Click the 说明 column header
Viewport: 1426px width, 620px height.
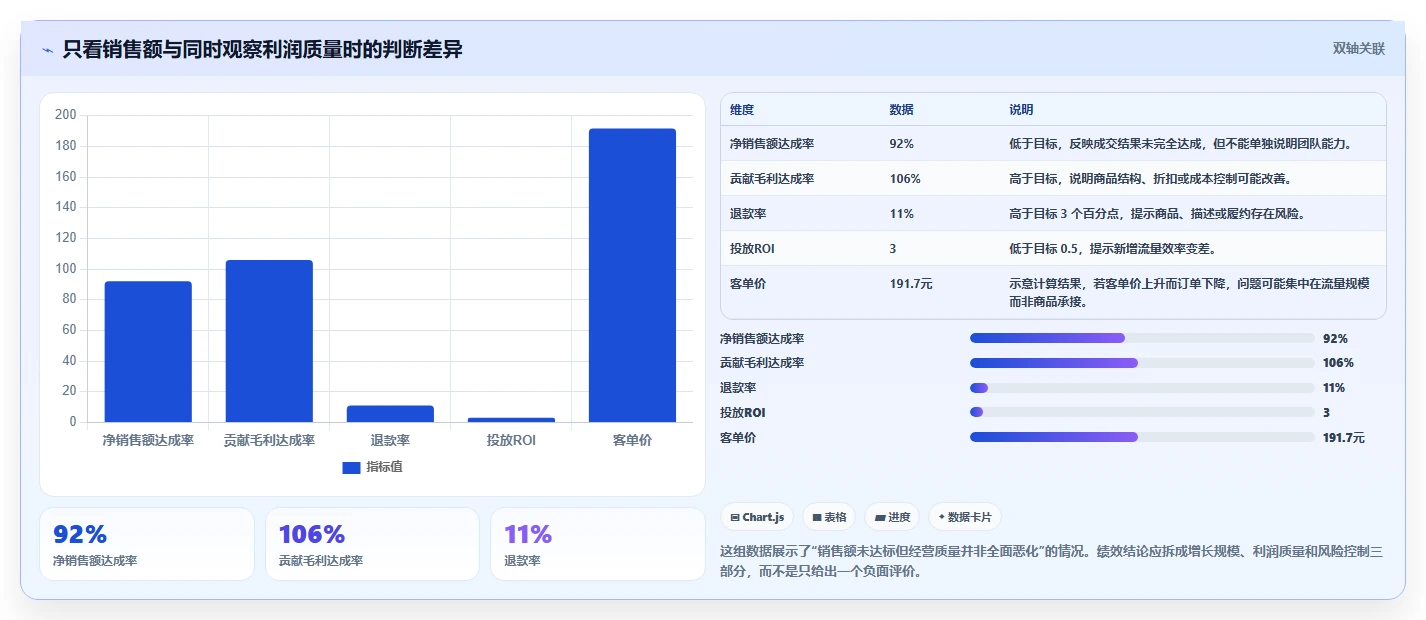click(1021, 109)
